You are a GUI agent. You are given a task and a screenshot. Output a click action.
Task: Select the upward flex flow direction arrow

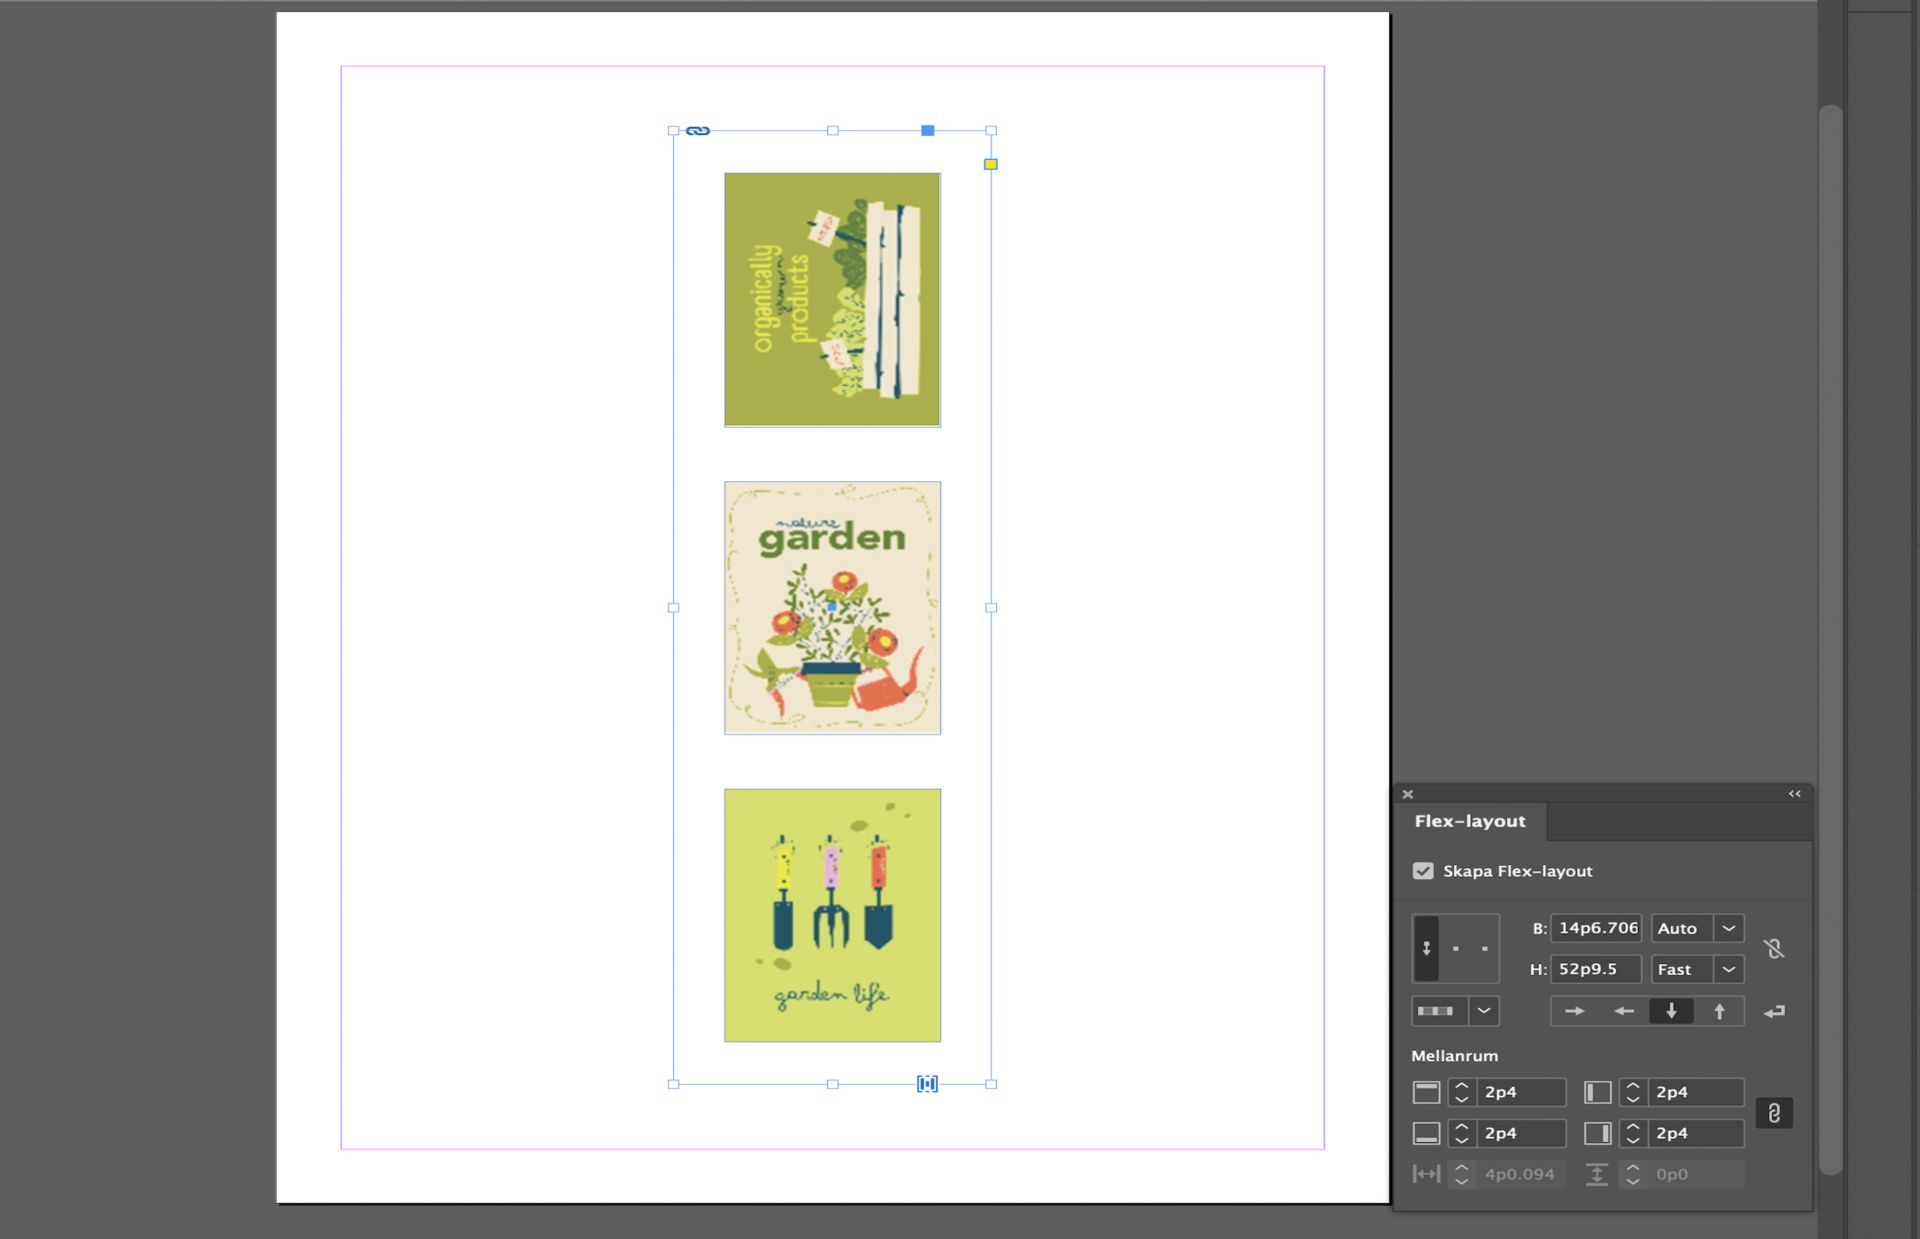[1720, 1011]
